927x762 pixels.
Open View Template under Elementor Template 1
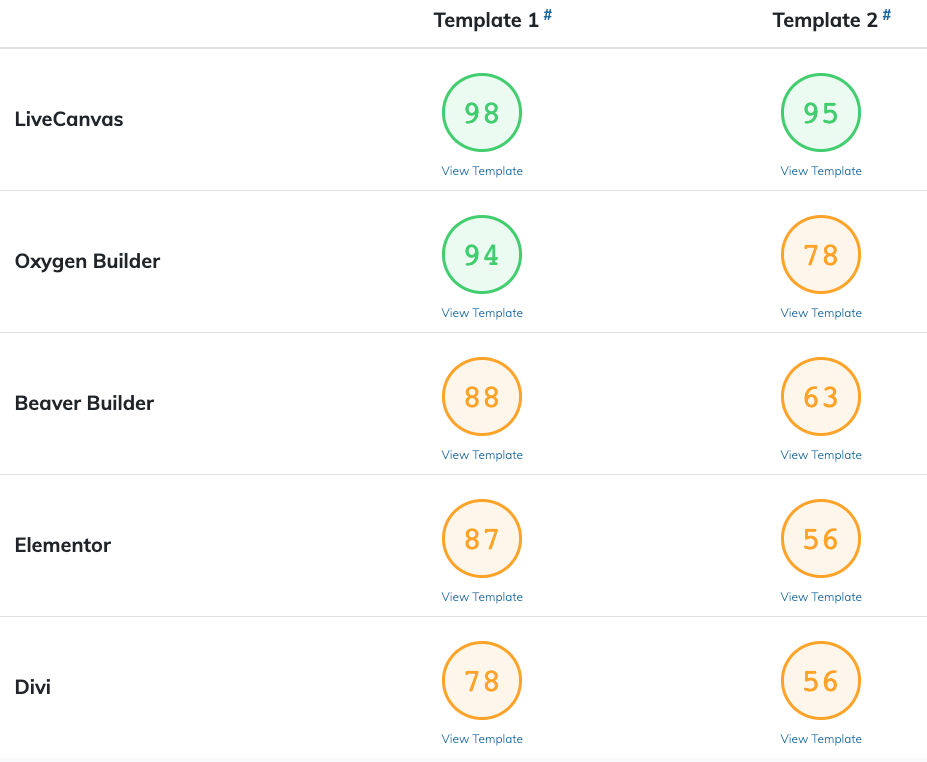pyautogui.click(x=482, y=596)
